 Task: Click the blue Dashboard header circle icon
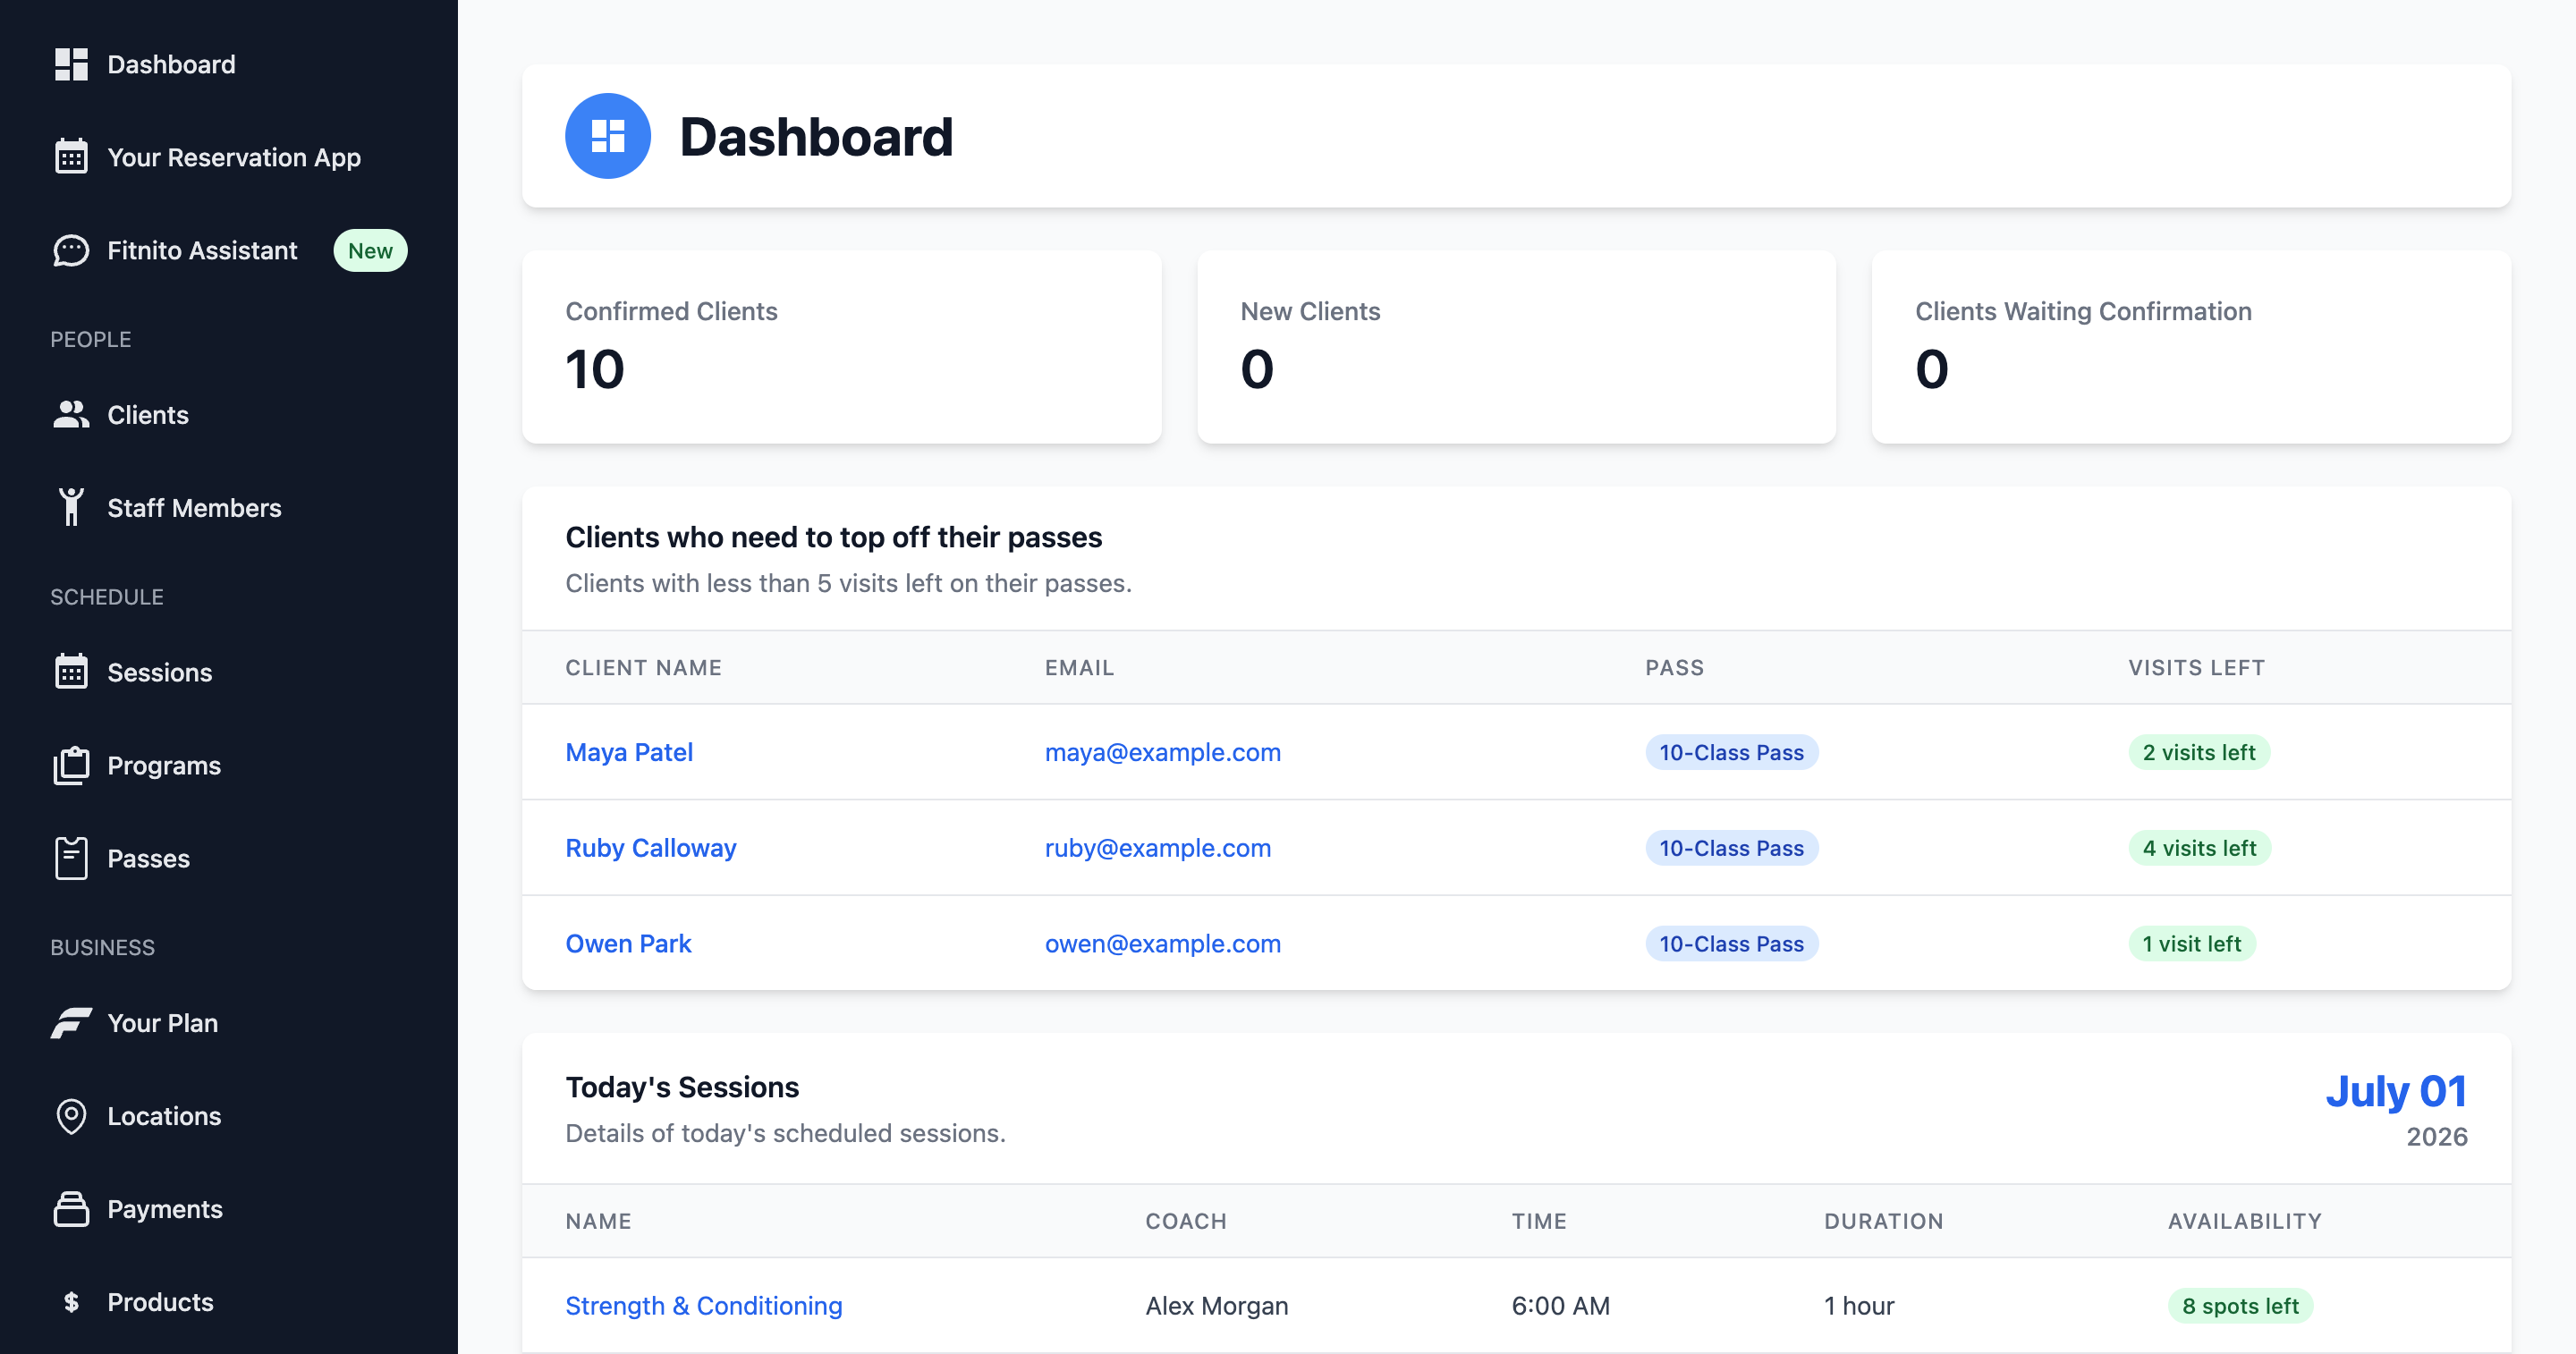click(x=608, y=136)
